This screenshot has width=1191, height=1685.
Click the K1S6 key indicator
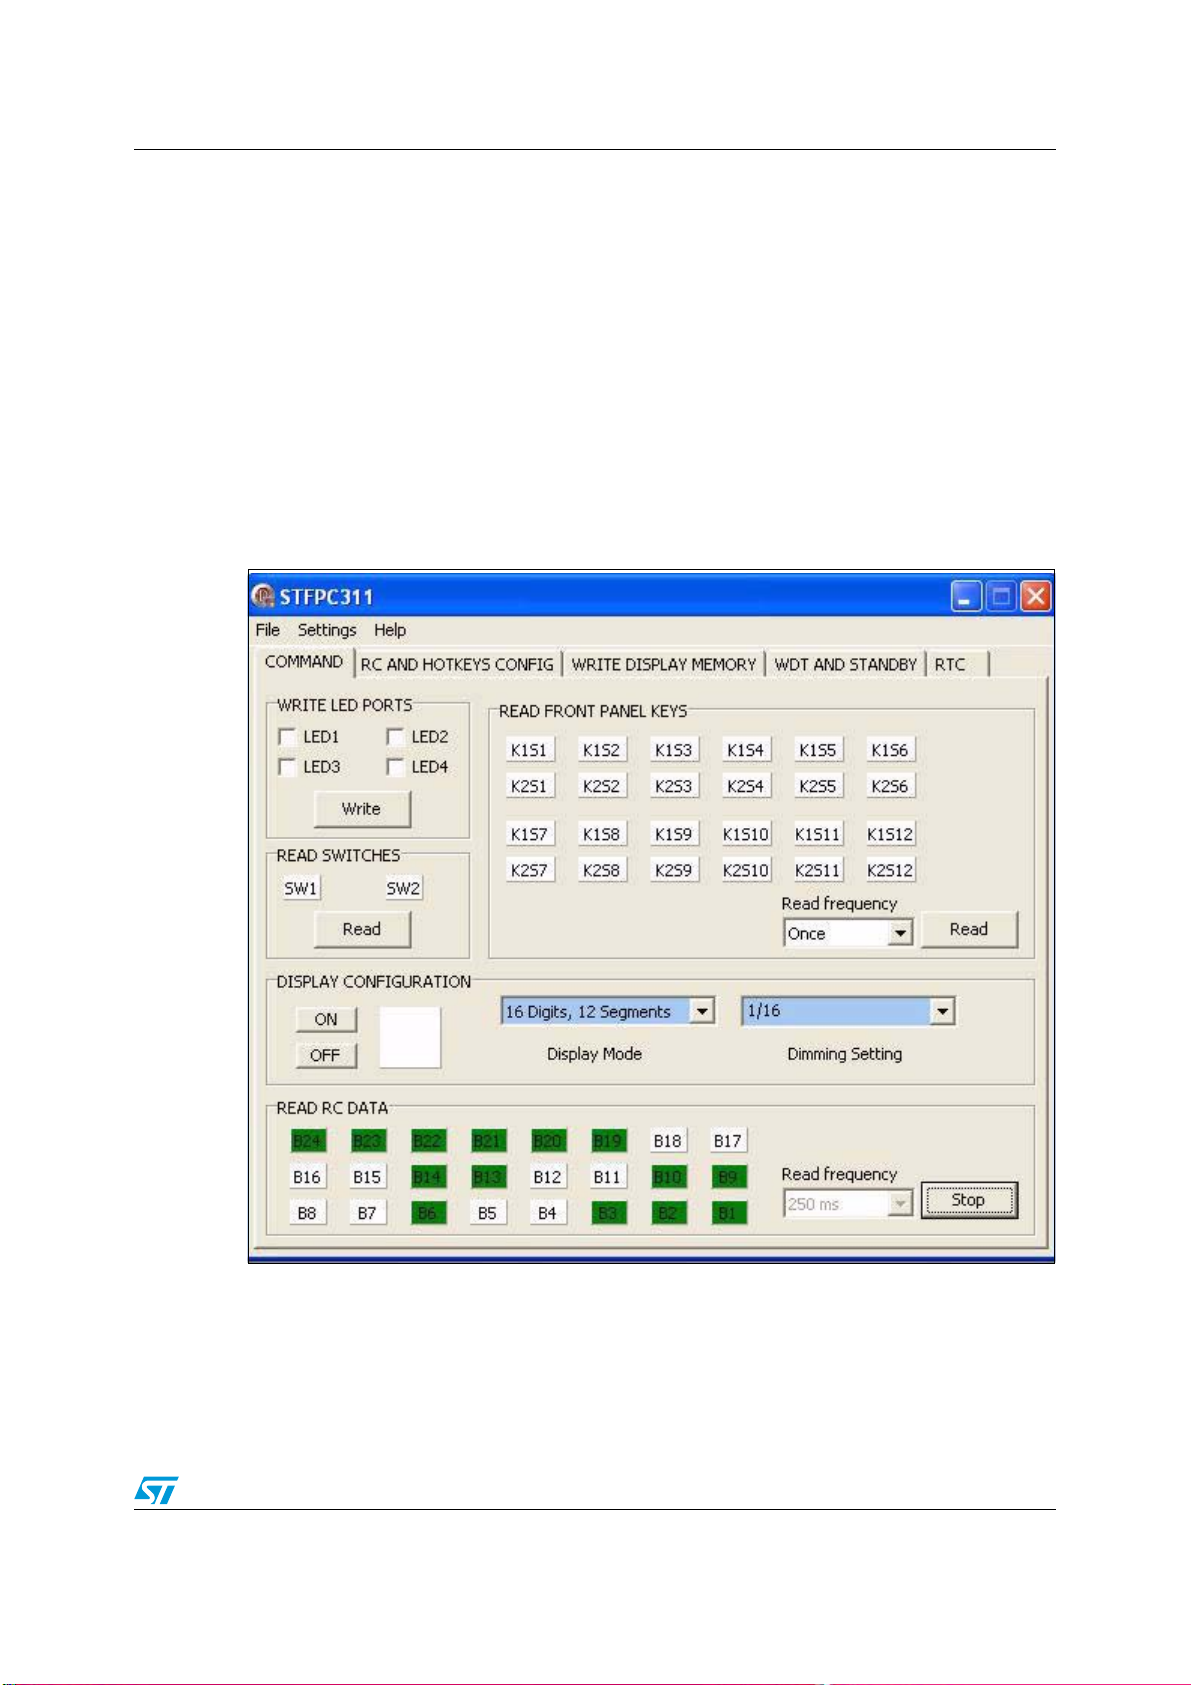(x=890, y=750)
